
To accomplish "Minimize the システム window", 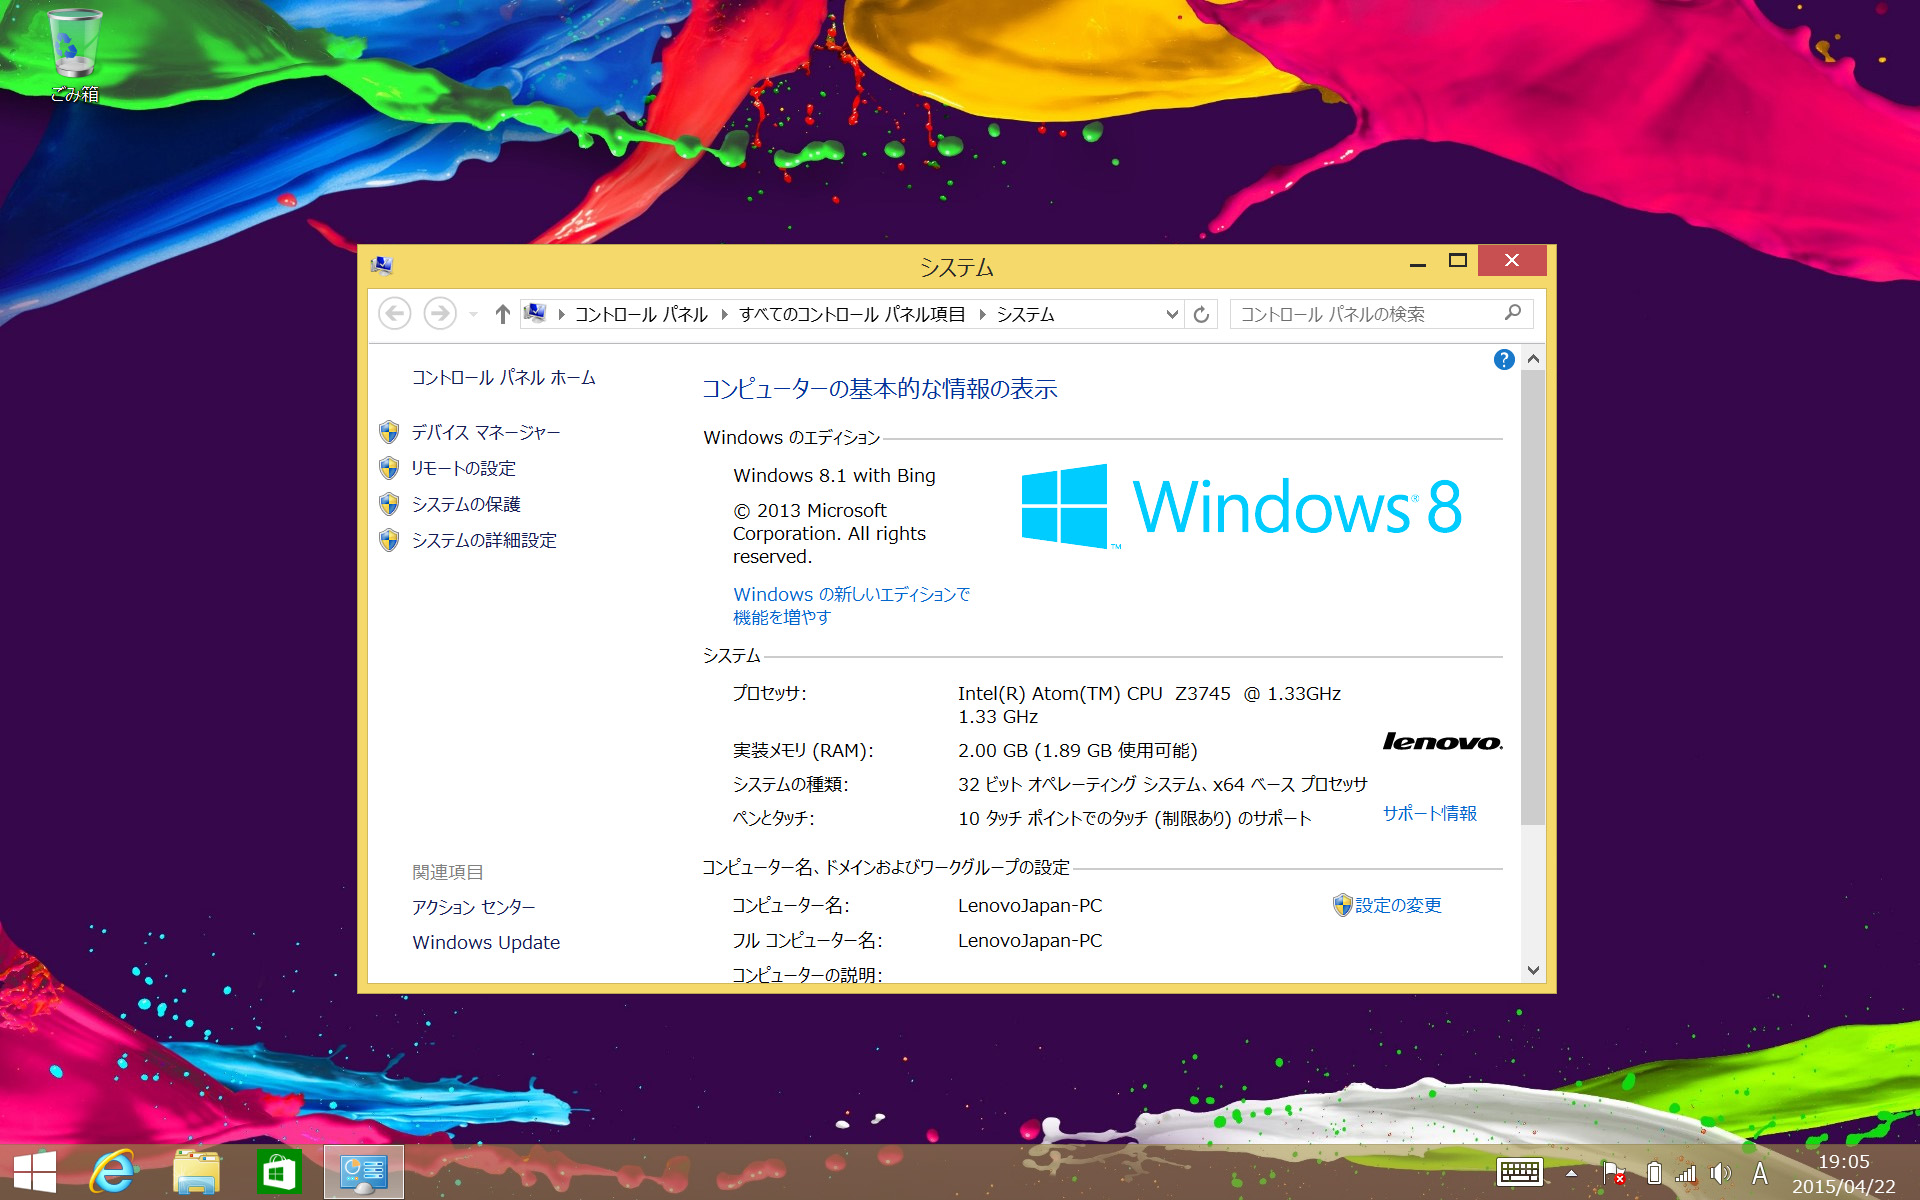I will 1417,262.
